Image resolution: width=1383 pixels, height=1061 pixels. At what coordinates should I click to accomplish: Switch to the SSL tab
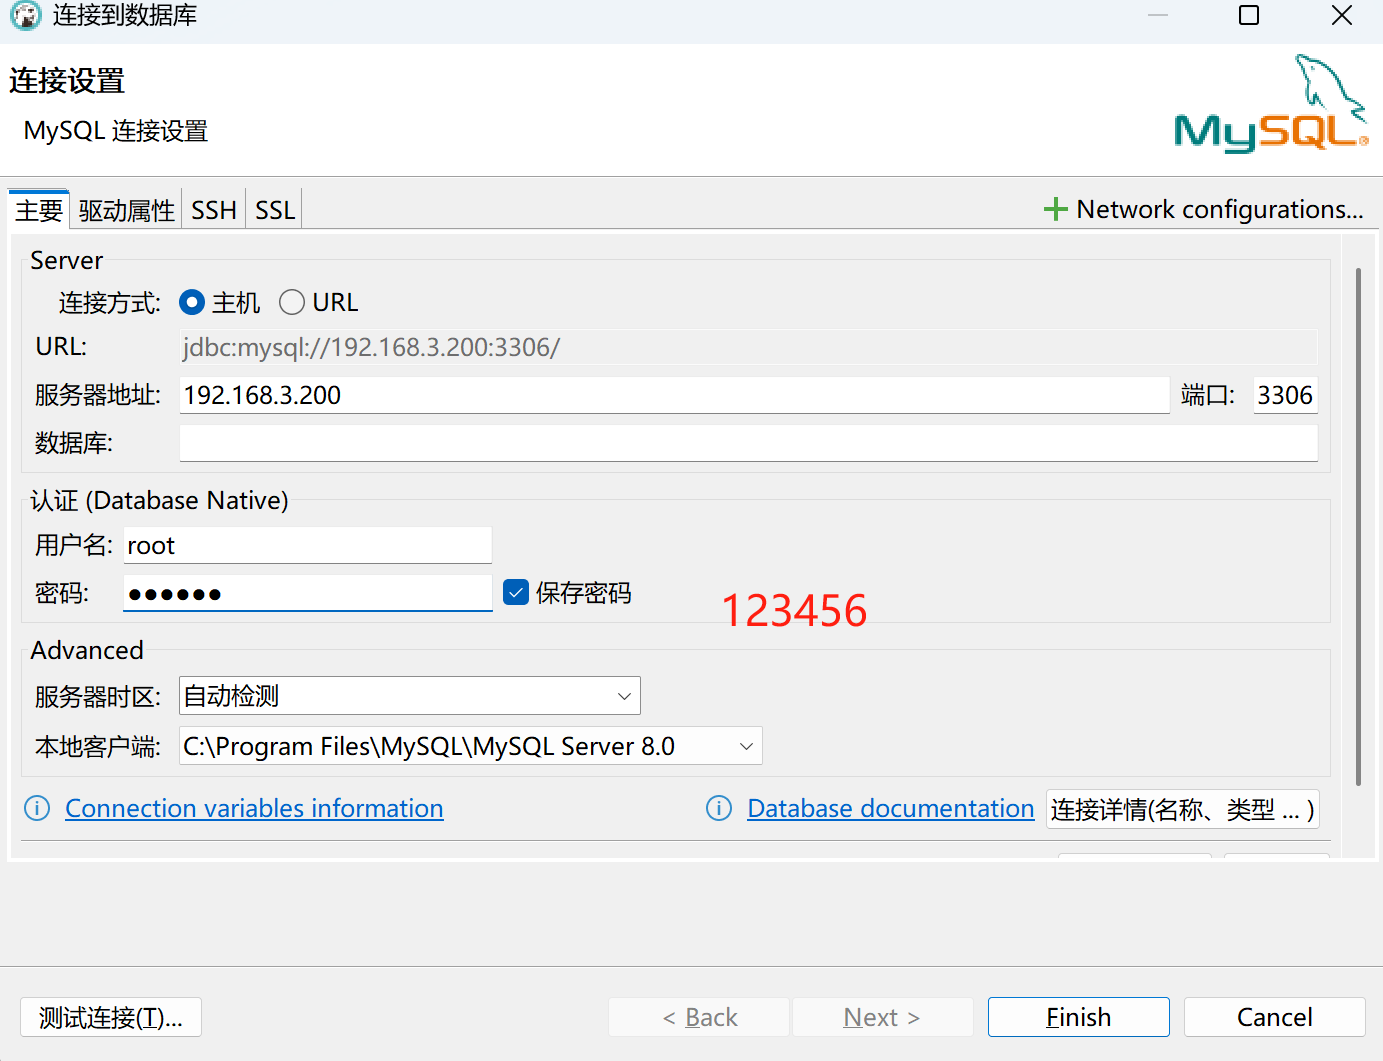pyautogui.click(x=275, y=210)
